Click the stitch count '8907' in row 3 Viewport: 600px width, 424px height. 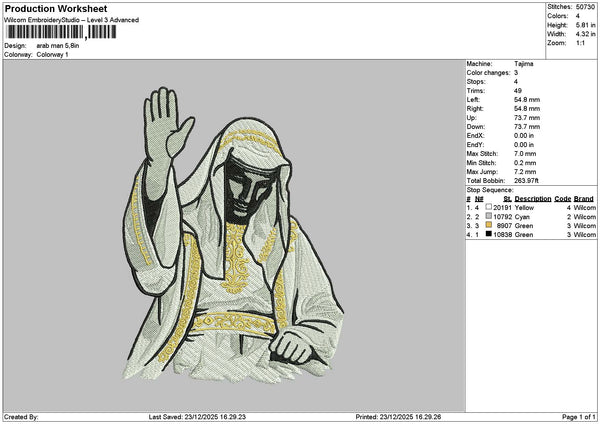pyautogui.click(x=504, y=226)
